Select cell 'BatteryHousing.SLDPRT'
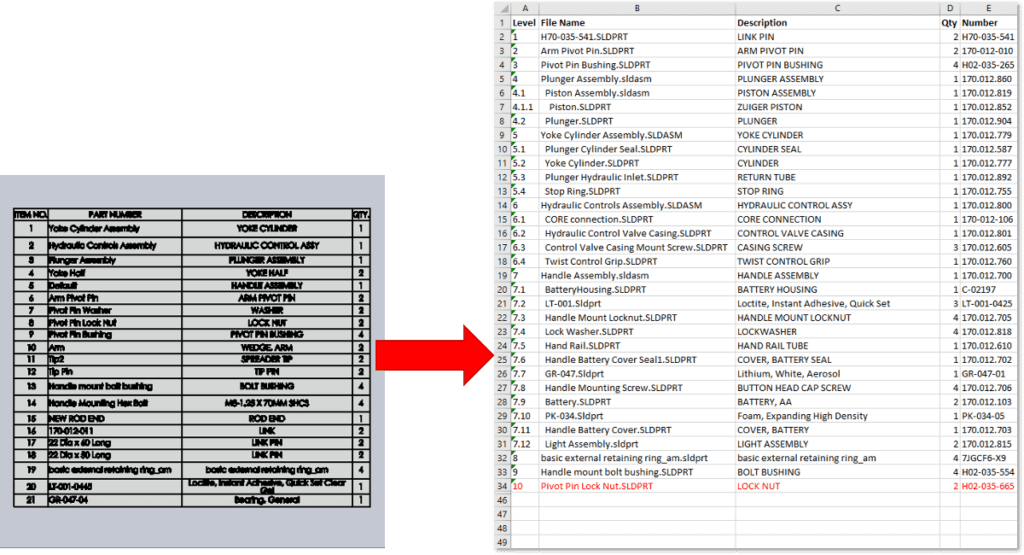Screen dimensions: 1024x555 pos(637,290)
